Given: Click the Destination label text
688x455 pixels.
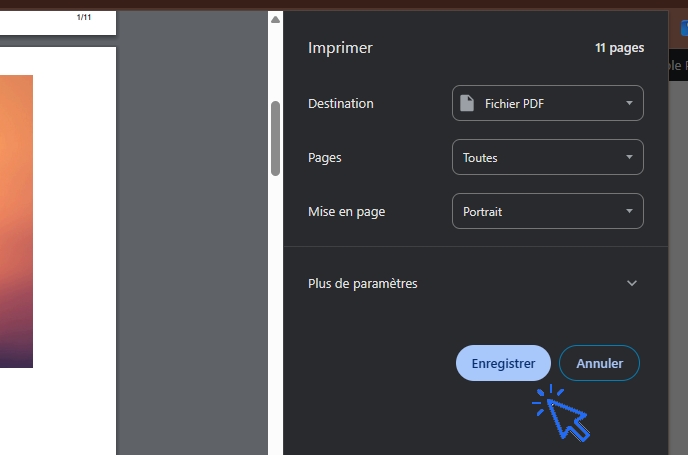Looking at the screenshot, I should click(x=341, y=103).
